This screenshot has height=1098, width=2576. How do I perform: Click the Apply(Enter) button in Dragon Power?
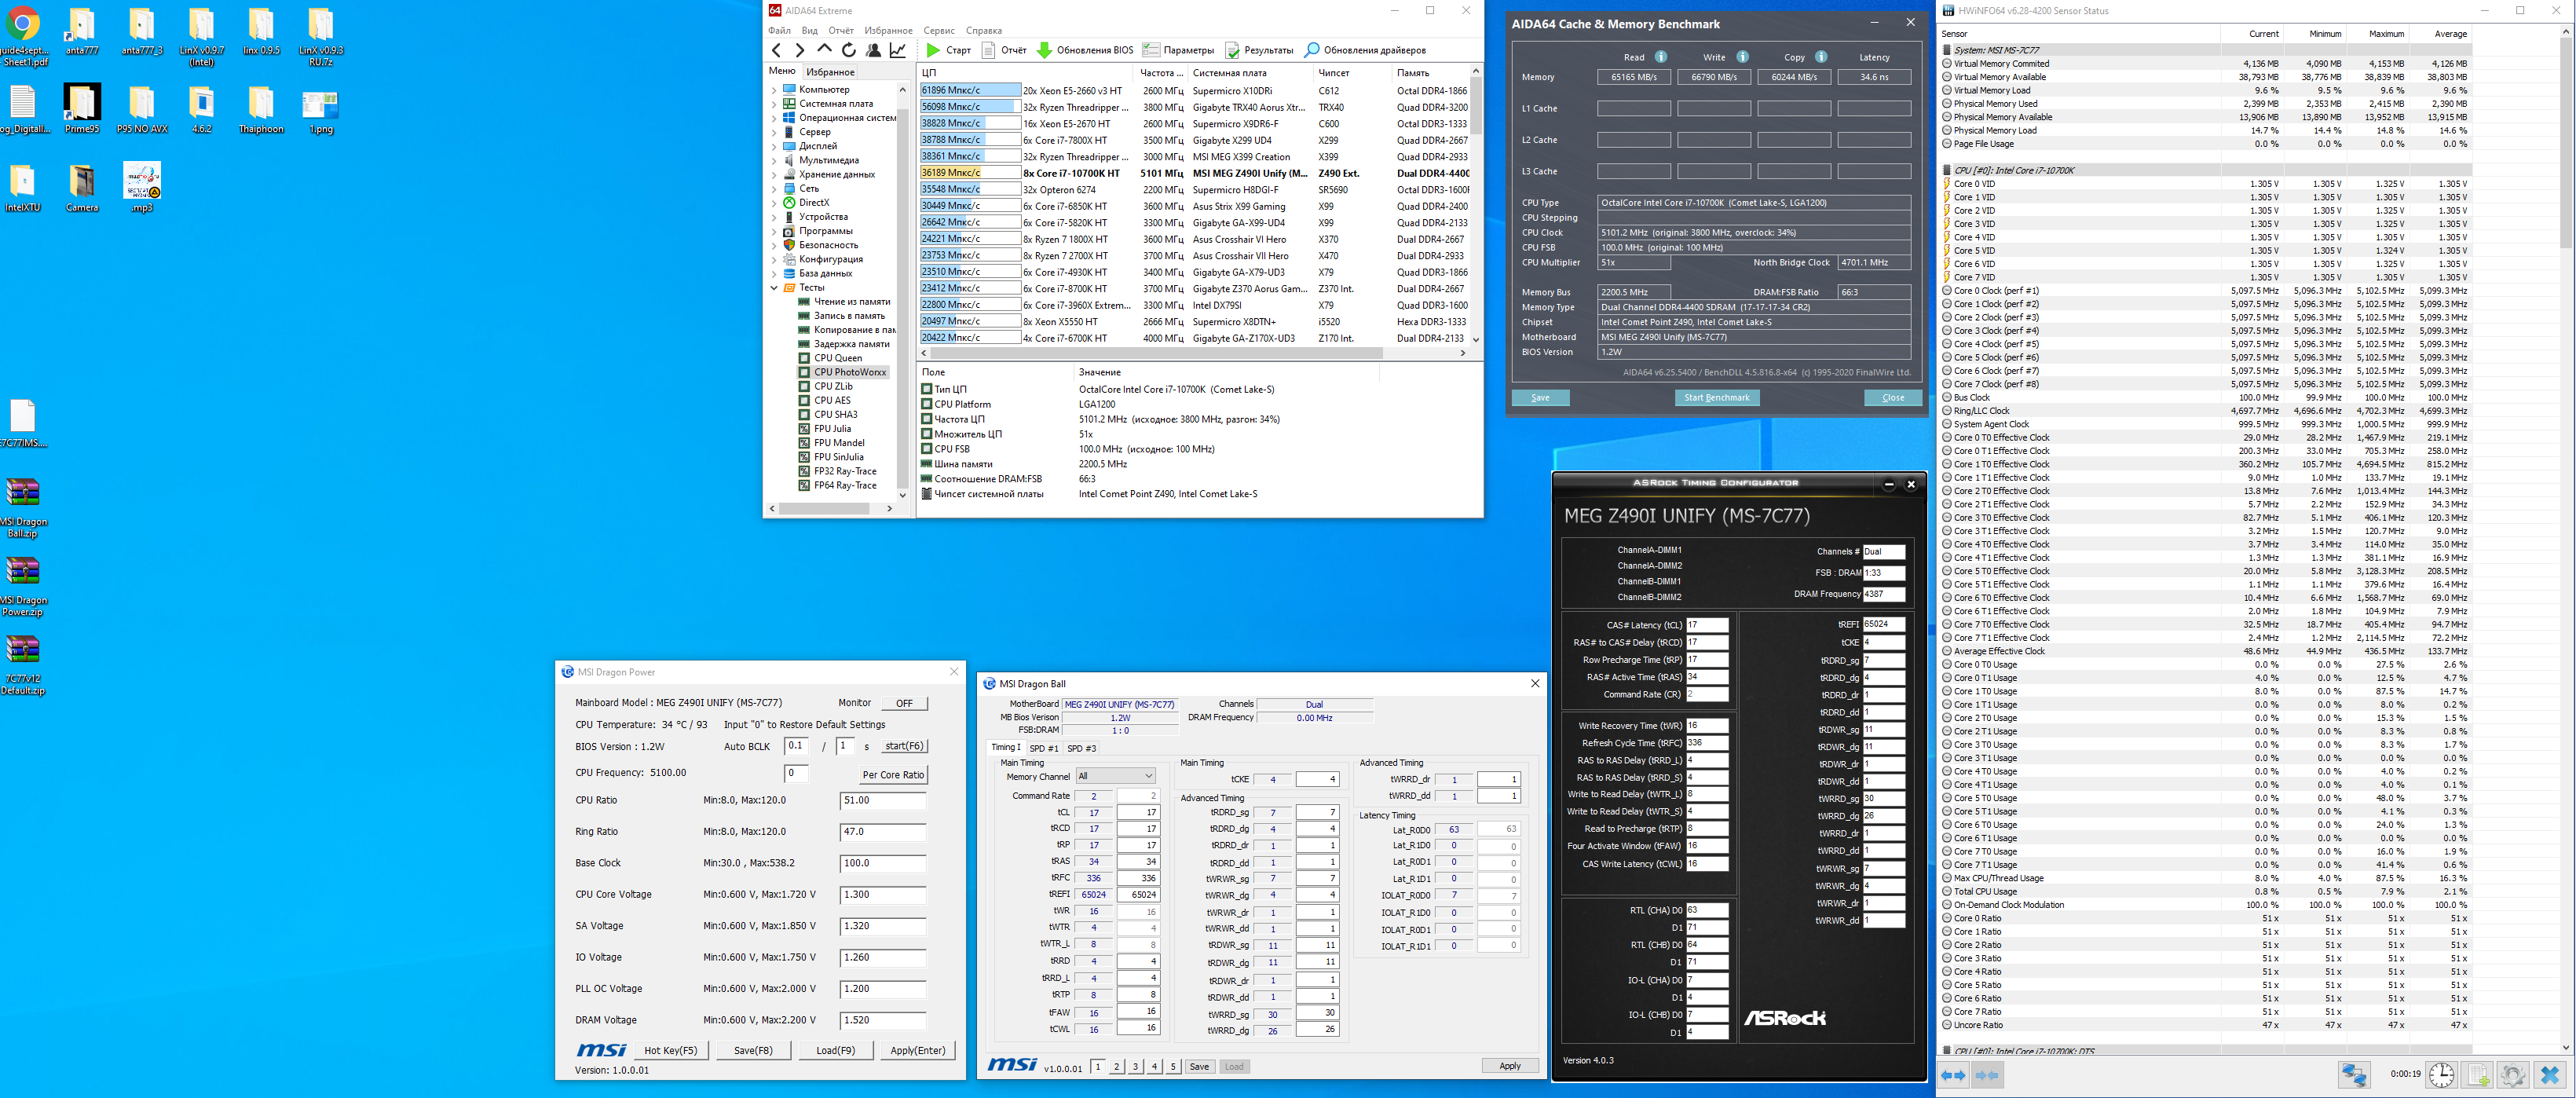click(x=917, y=1050)
